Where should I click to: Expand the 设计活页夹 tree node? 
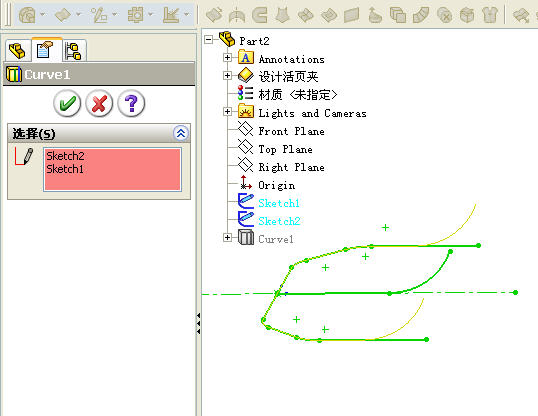[227, 76]
